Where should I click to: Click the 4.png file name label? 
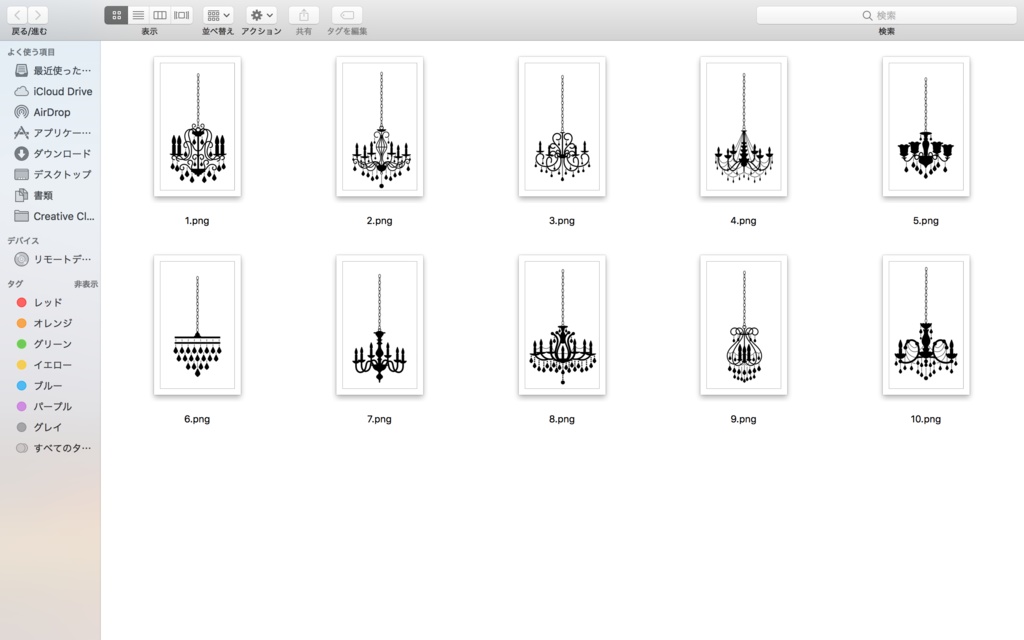(x=743, y=221)
